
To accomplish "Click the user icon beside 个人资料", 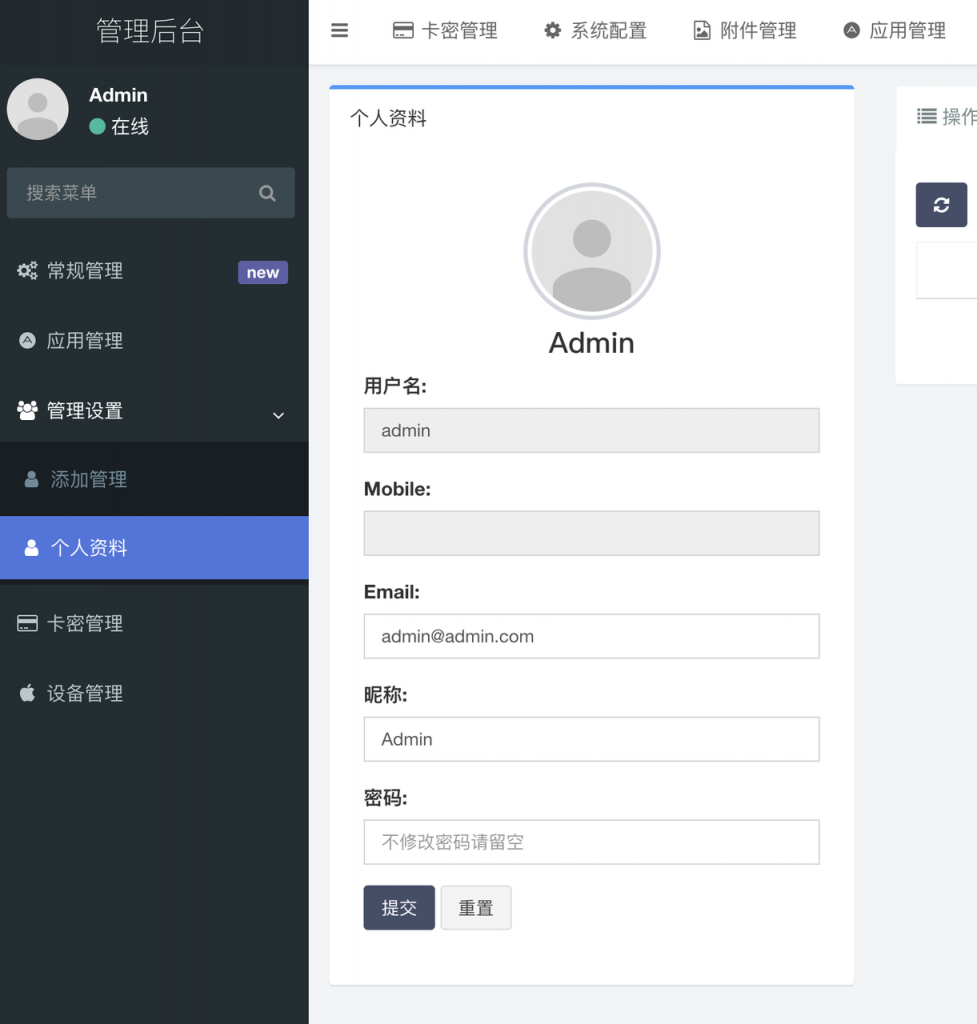I will 31,548.
